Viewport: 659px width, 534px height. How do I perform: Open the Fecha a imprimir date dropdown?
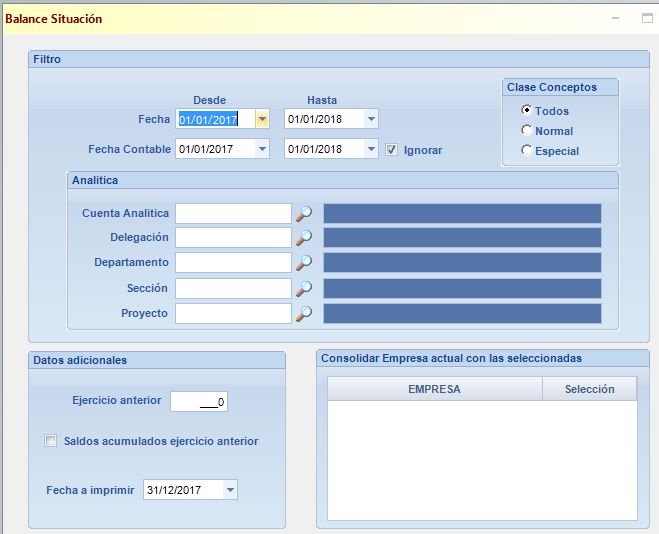[x=230, y=490]
